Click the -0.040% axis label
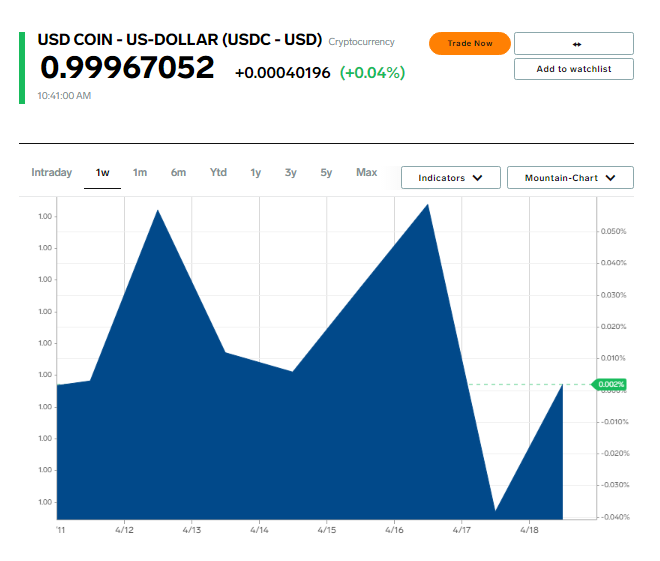 click(x=615, y=517)
